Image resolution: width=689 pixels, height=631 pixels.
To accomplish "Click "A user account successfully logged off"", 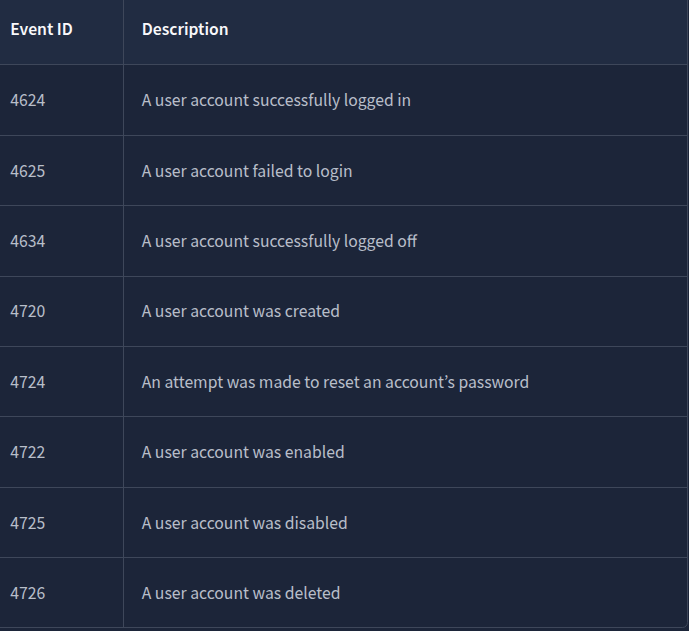I will [x=279, y=241].
